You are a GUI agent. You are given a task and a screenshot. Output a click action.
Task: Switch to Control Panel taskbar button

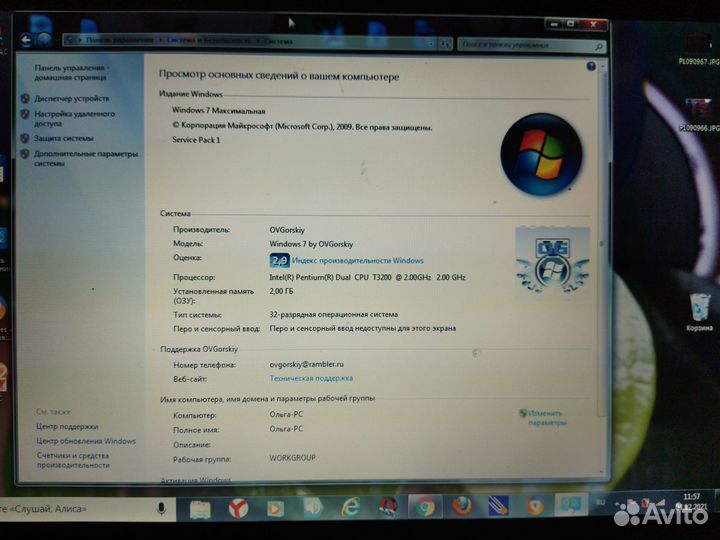tap(570, 505)
